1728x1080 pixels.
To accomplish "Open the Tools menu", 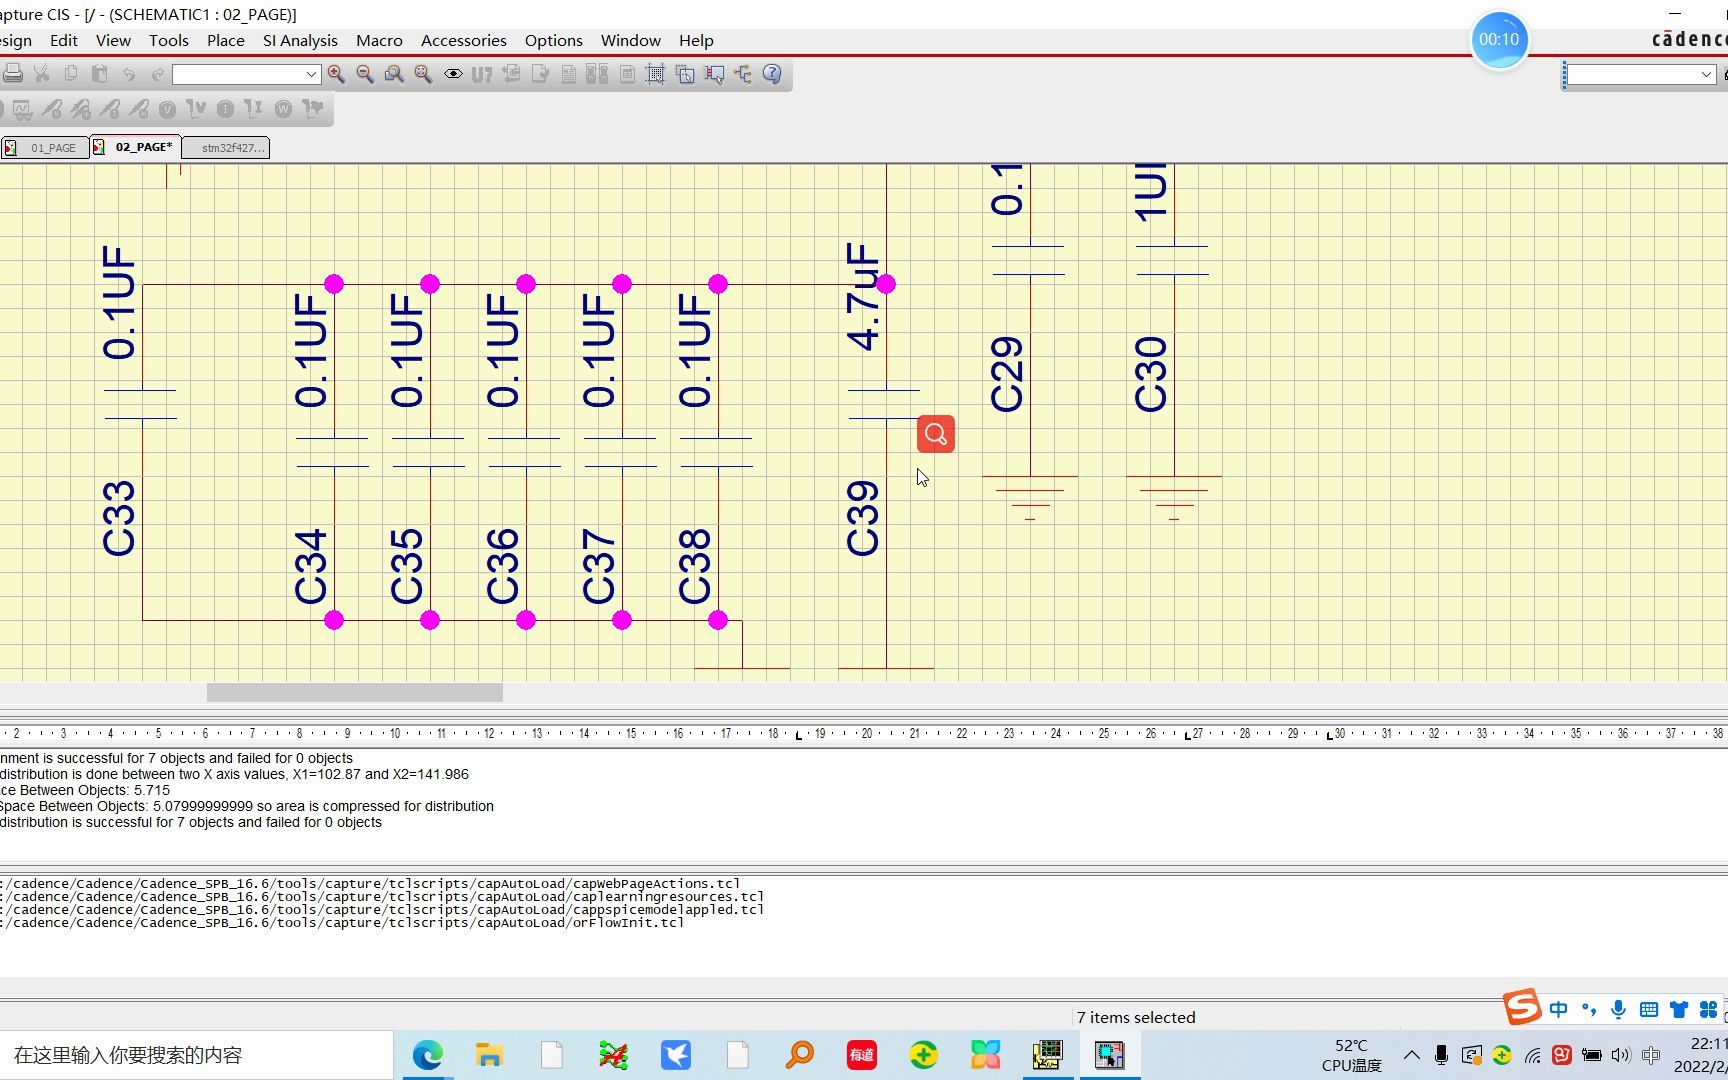I will coord(169,41).
